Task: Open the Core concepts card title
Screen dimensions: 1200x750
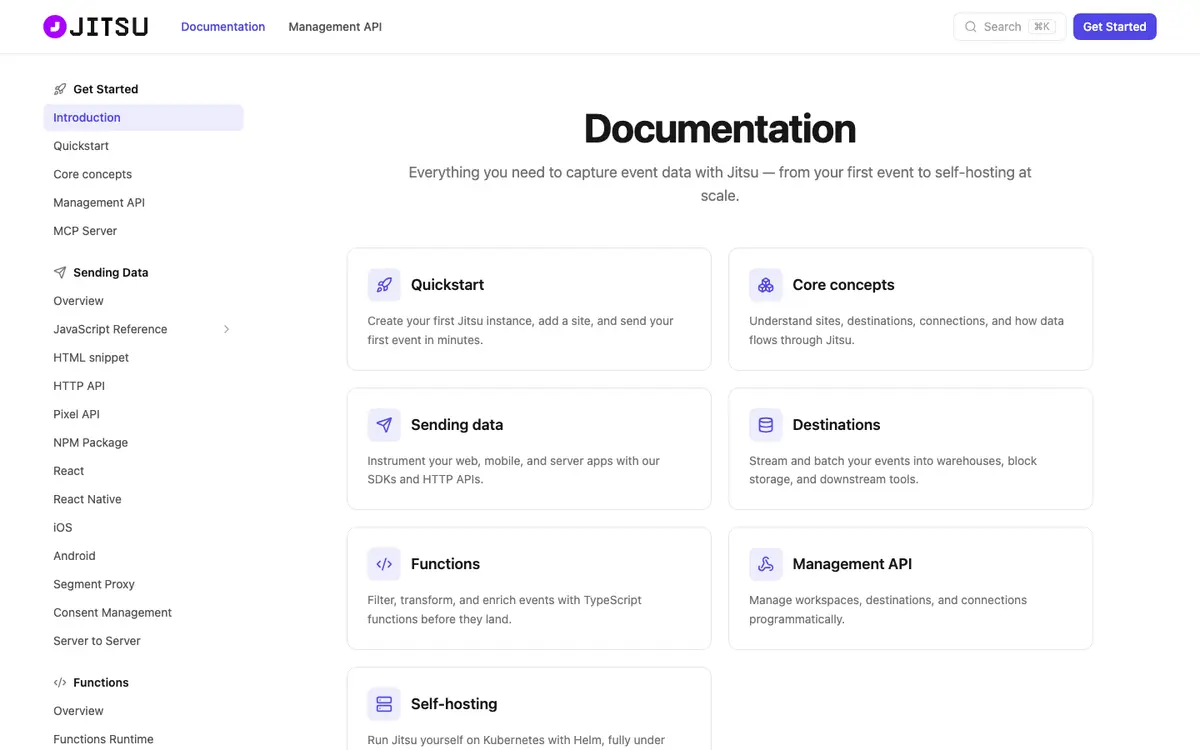Action: coord(843,285)
